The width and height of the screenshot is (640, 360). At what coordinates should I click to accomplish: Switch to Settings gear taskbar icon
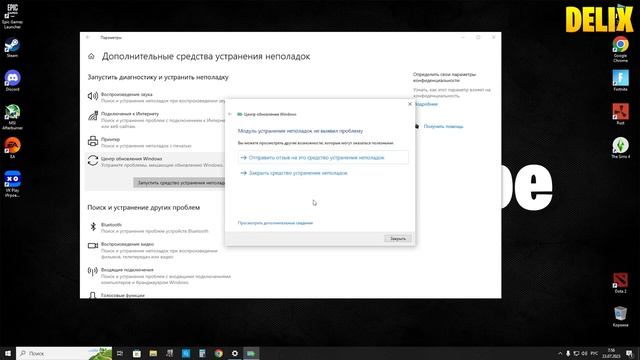[x=235, y=353]
